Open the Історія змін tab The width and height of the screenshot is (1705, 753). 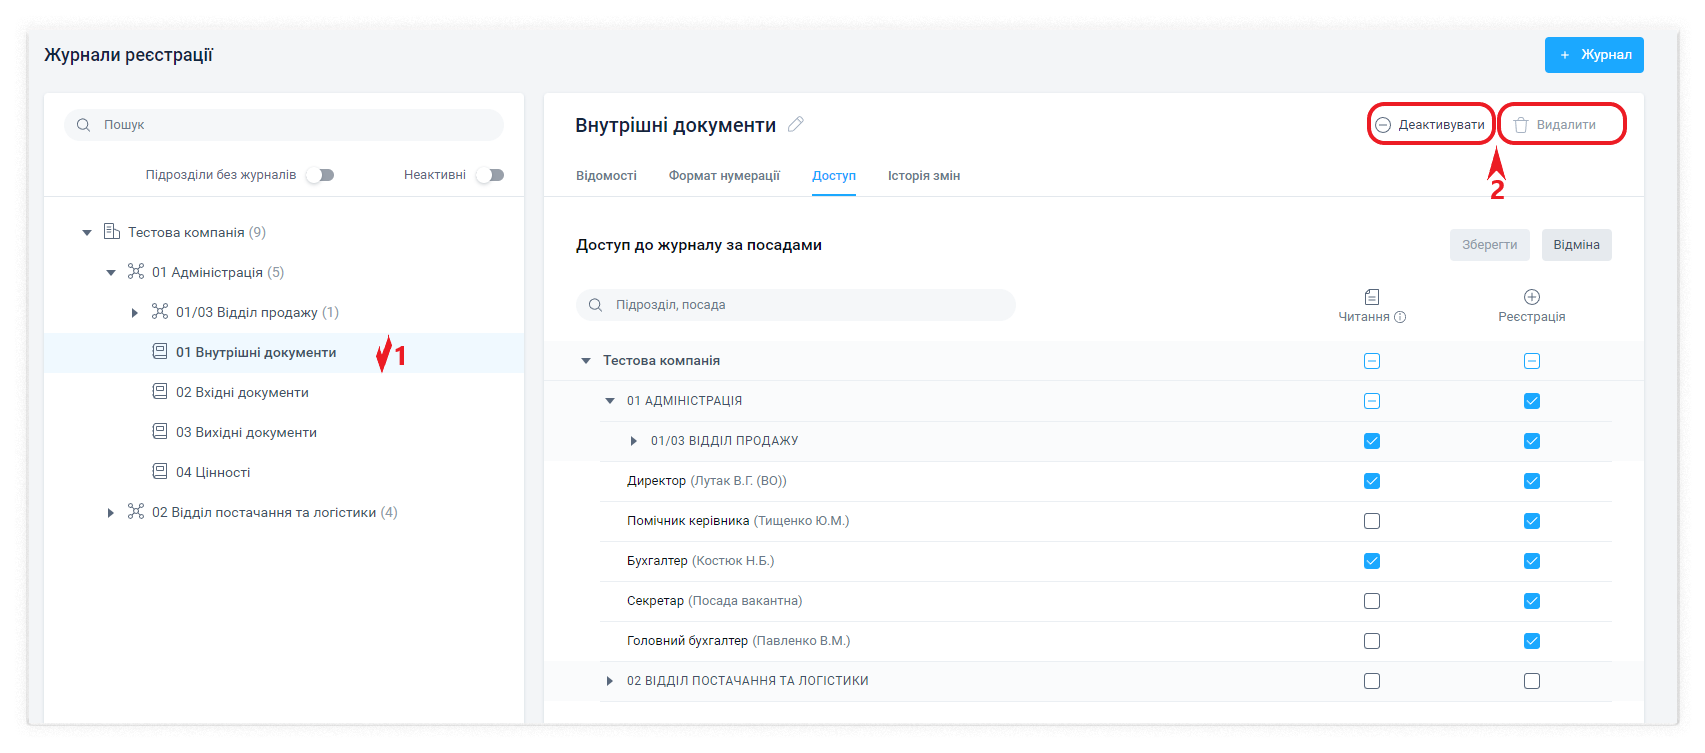923,176
